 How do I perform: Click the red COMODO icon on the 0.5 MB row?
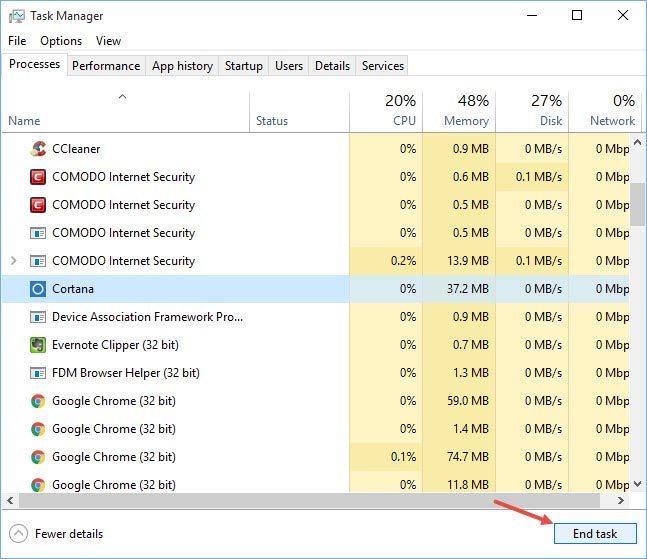point(38,205)
